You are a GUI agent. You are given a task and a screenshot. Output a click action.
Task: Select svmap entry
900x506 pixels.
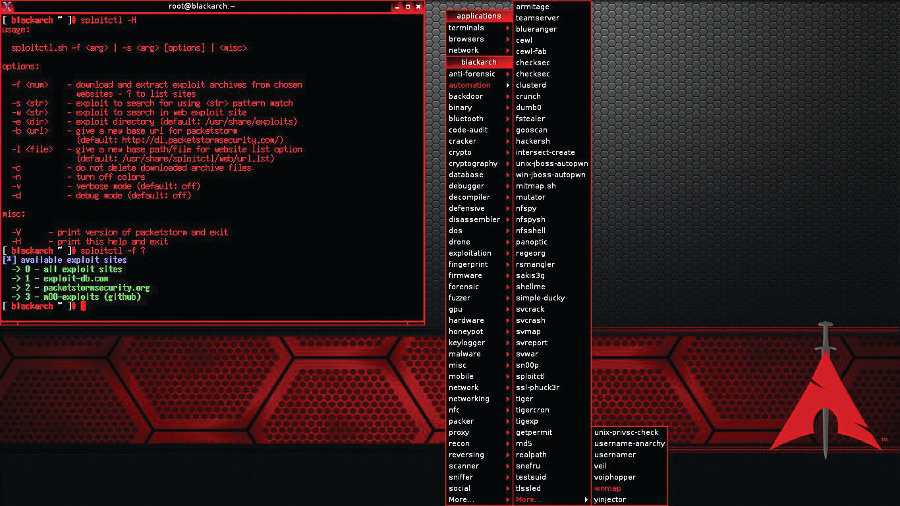[x=528, y=332]
